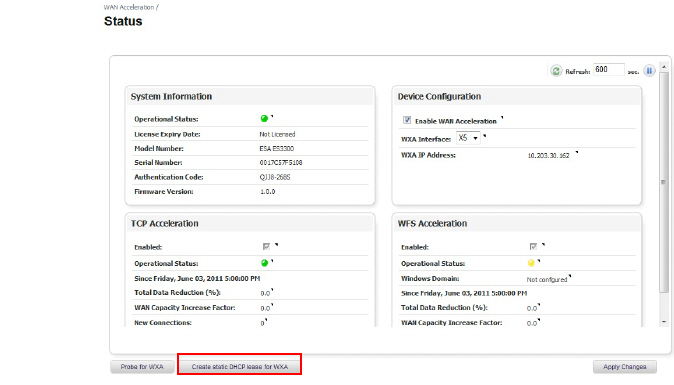
Task: Click the vertical scrollbar thumb
Action: 664,182
